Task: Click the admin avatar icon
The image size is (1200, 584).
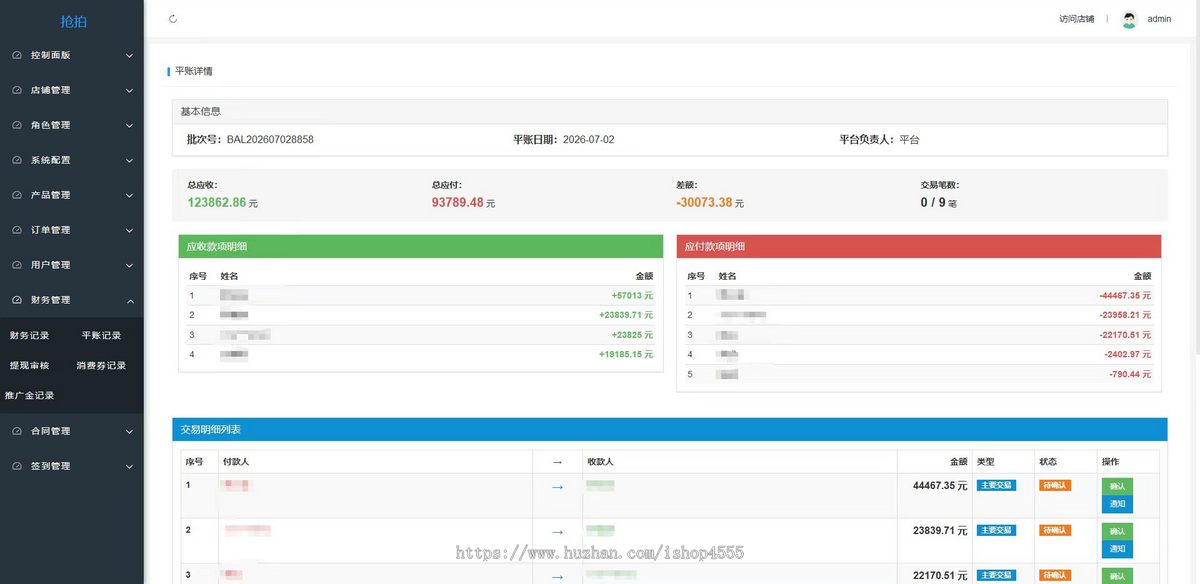Action: 1129,19
